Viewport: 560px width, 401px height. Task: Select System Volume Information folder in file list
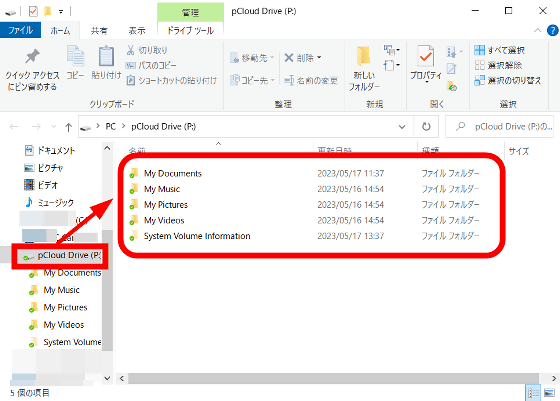click(197, 236)
